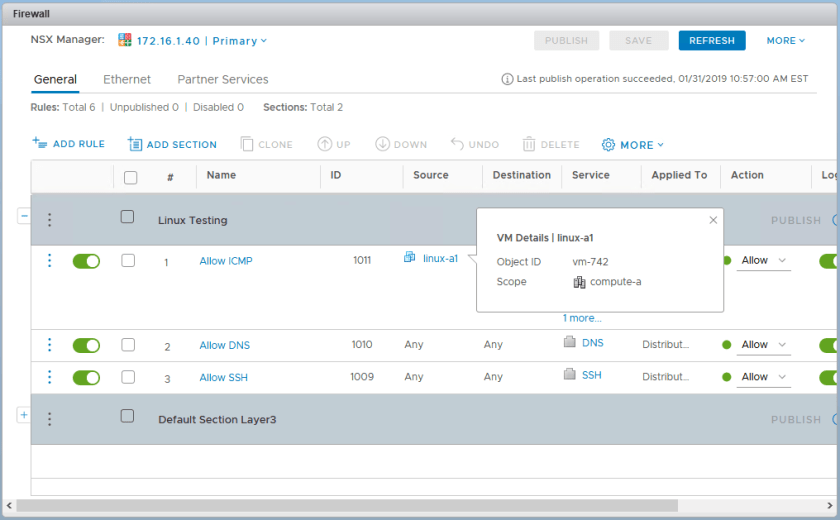The height and width of the screenshot is (520, 840).
Task: Click the linux-a1 VM source icon
Action: click(x=410, y=258)
